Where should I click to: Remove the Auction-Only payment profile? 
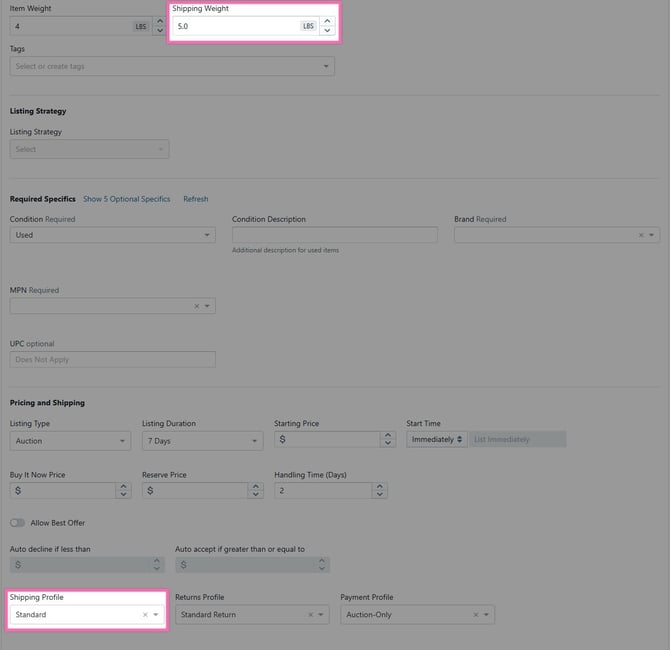tap(475, 615)
